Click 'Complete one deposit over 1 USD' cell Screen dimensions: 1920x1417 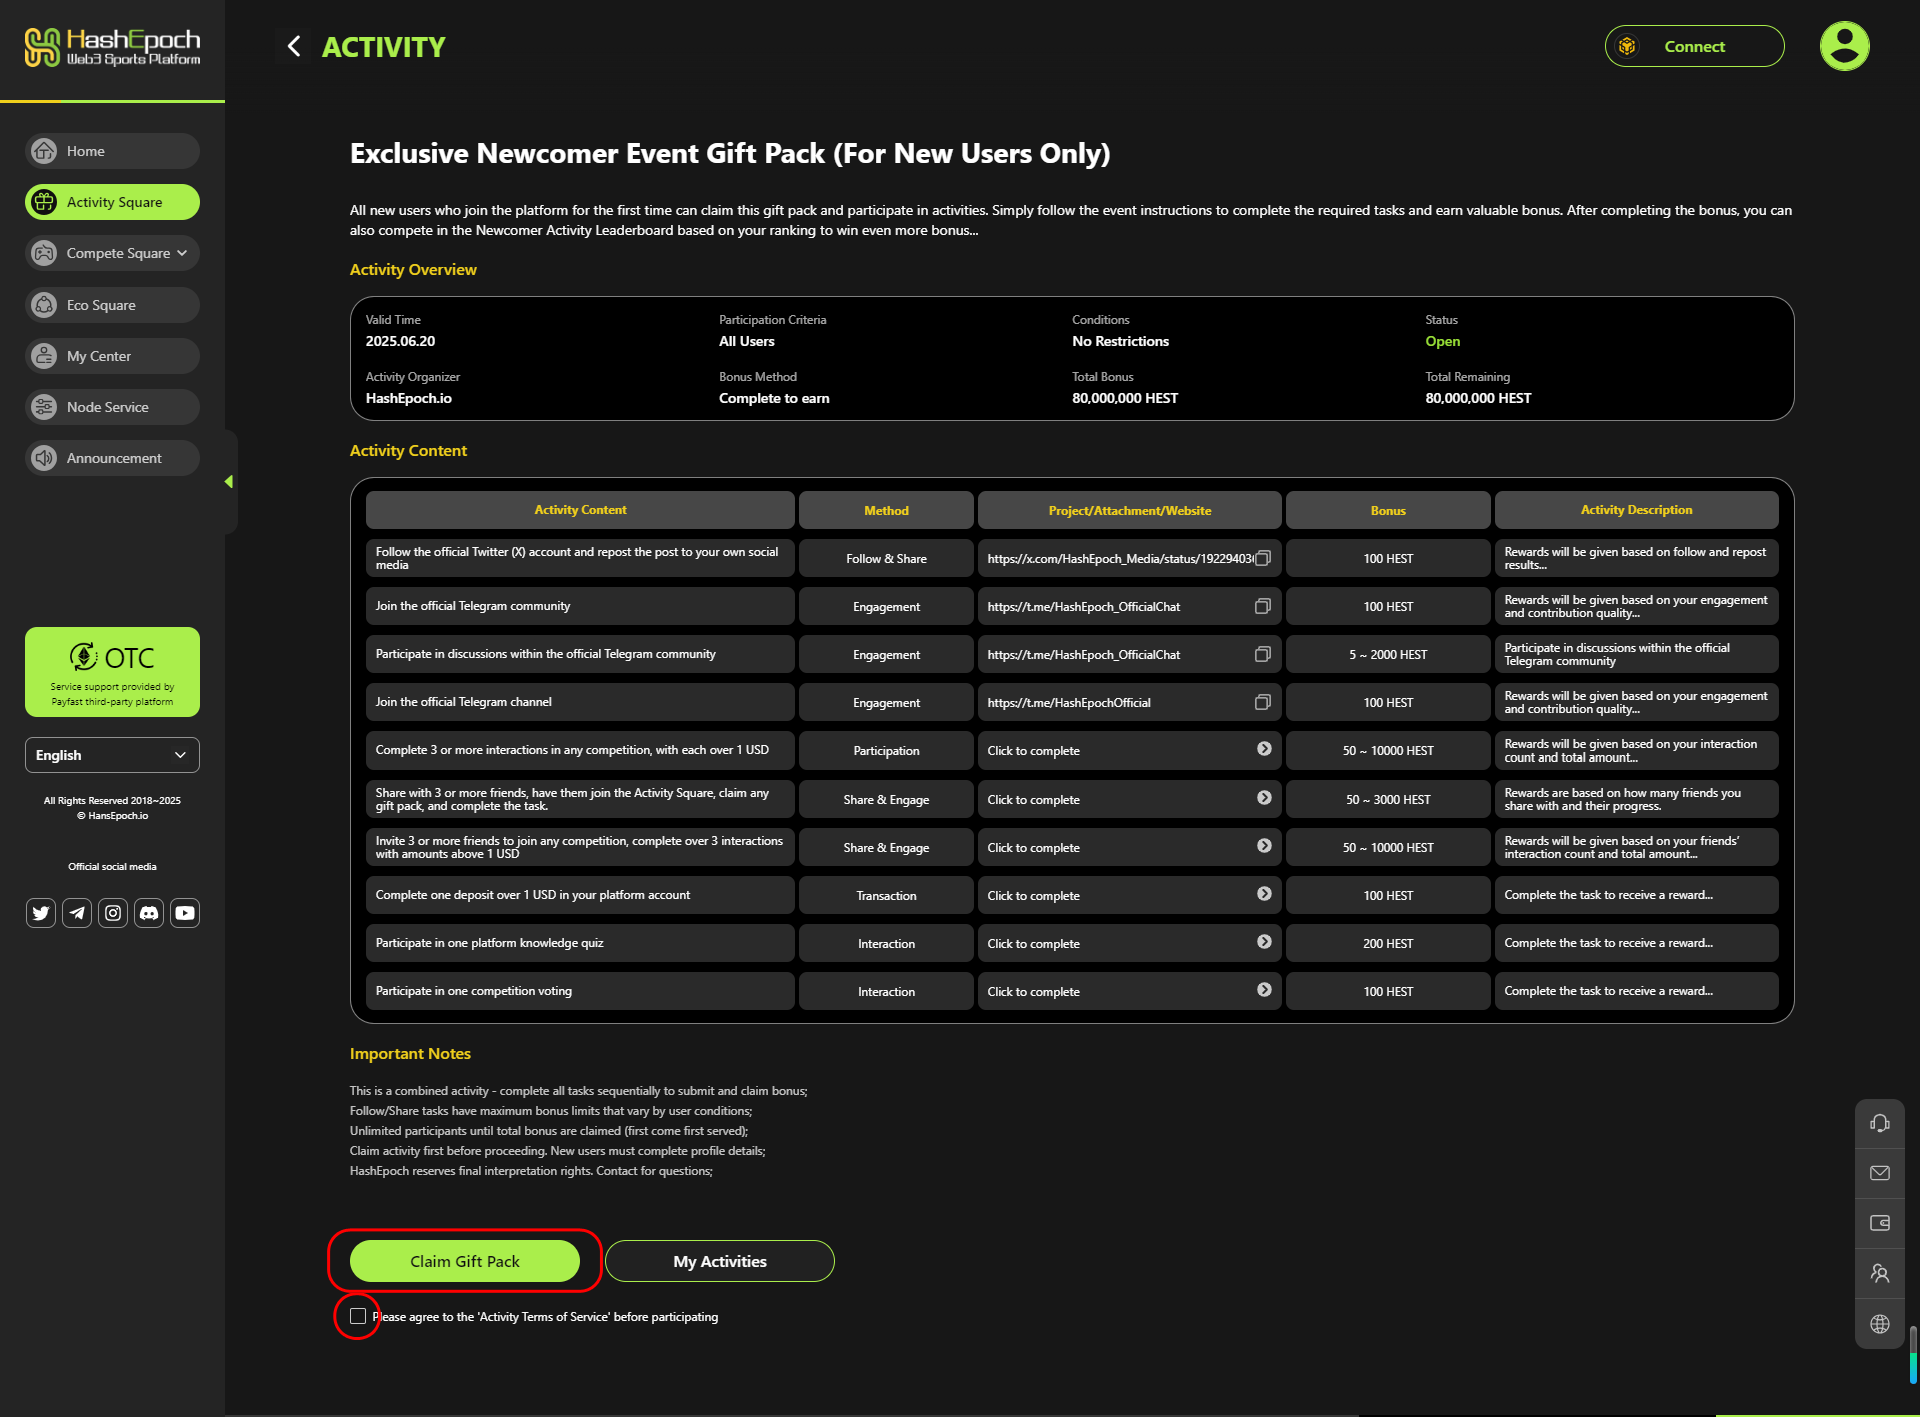[x=580, y=895]
